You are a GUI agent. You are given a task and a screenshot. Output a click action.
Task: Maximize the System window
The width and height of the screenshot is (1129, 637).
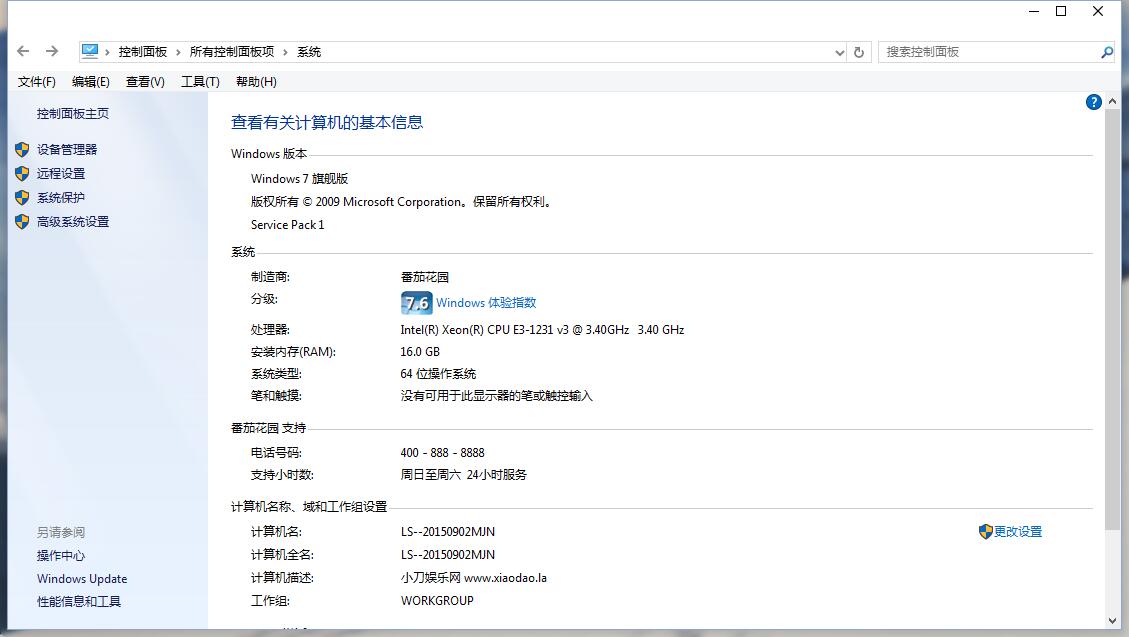click(1061, 11)
